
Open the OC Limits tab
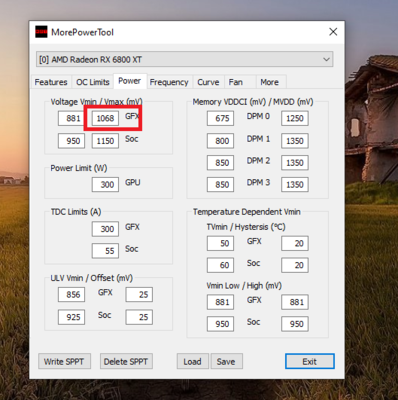(x=93, y=82)
